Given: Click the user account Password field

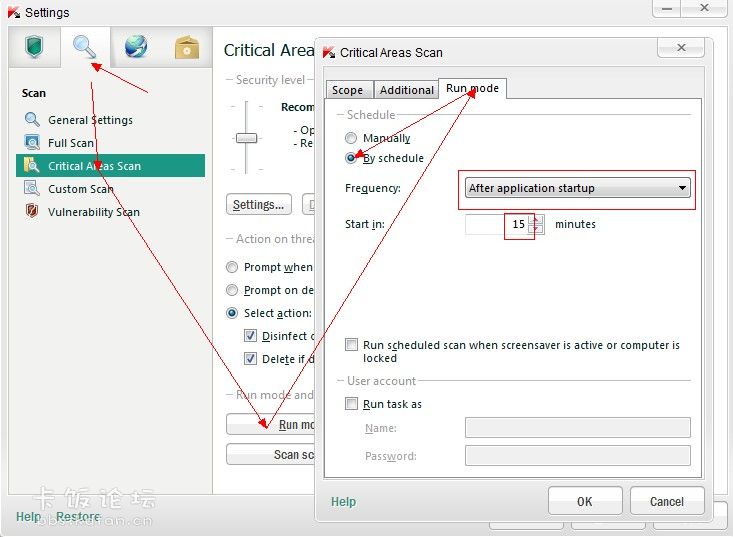Looking at the screenshot, I should pyautogui.click(x=577, y=456).
